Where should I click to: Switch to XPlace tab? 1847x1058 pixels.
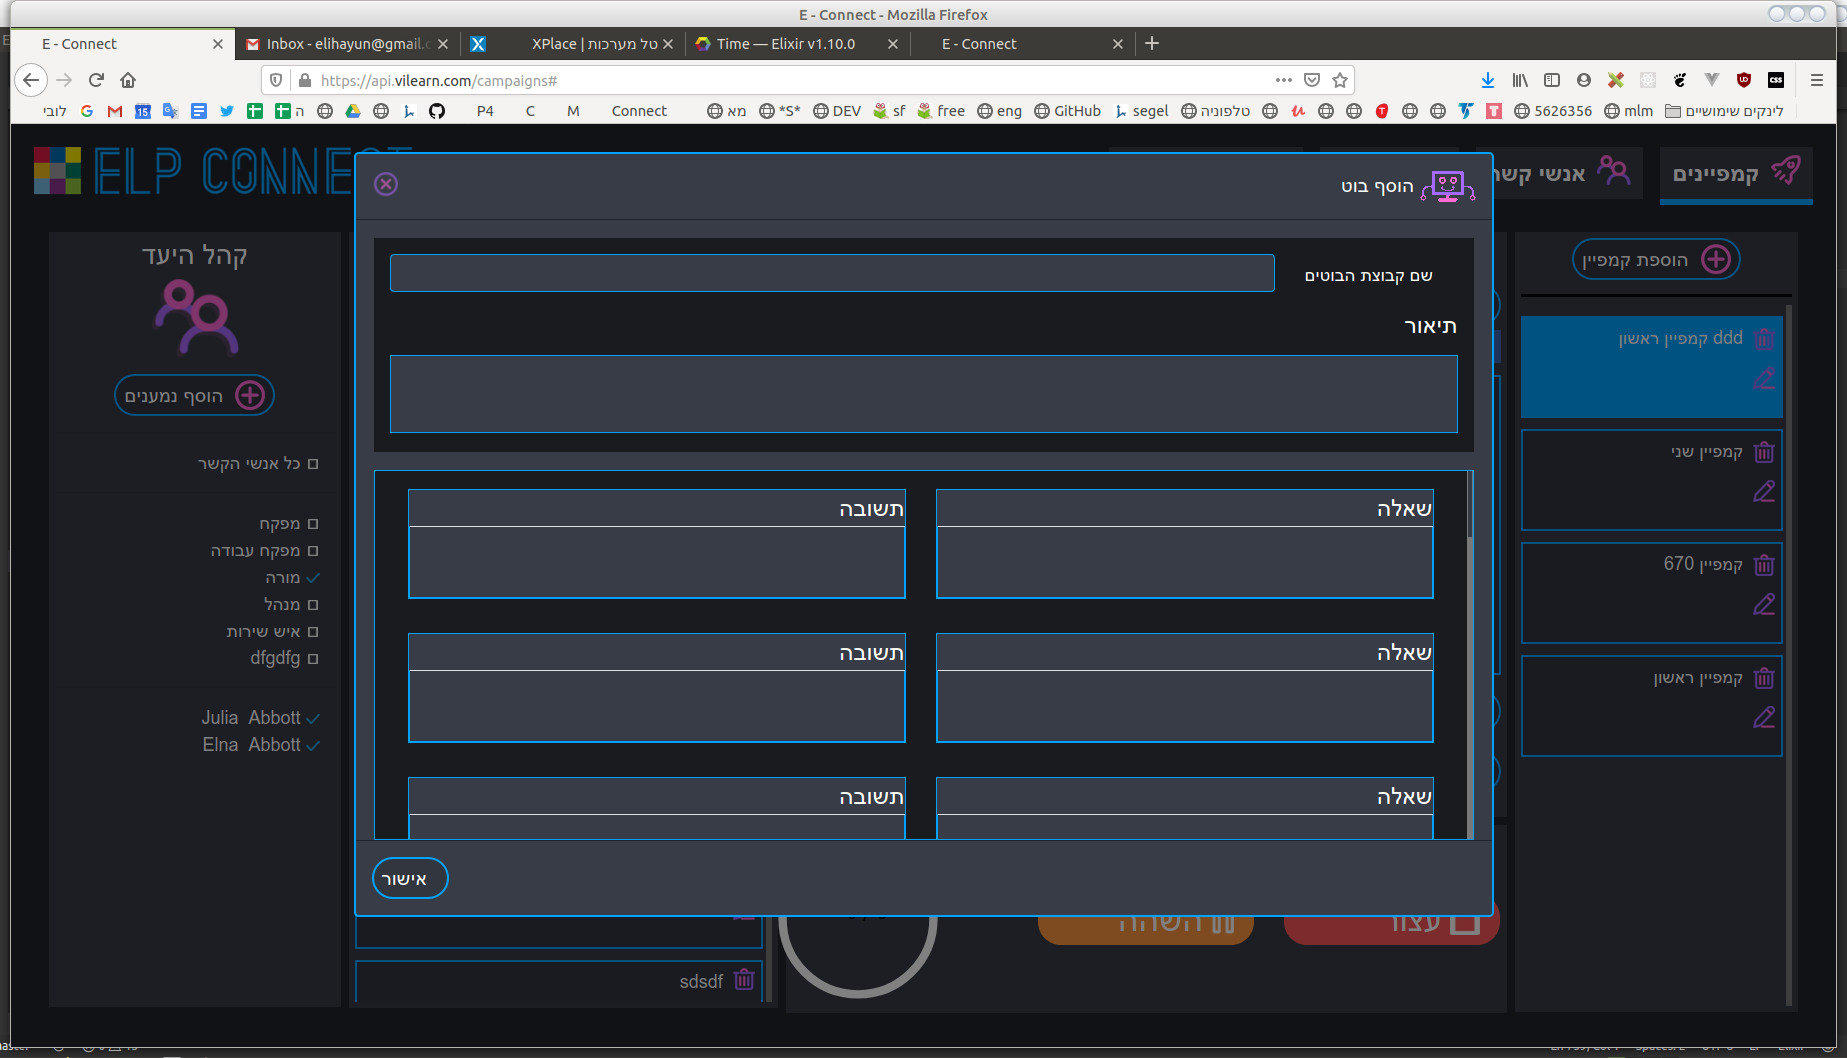pyautogui.click(x=572, y=44)
